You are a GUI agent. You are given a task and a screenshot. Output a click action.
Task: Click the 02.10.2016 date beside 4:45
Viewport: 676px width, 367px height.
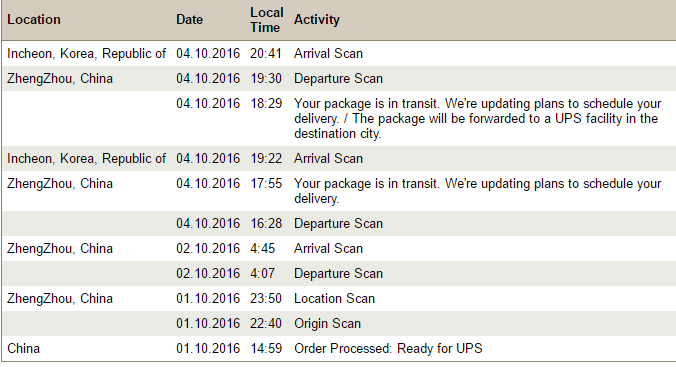click(208, 248)
